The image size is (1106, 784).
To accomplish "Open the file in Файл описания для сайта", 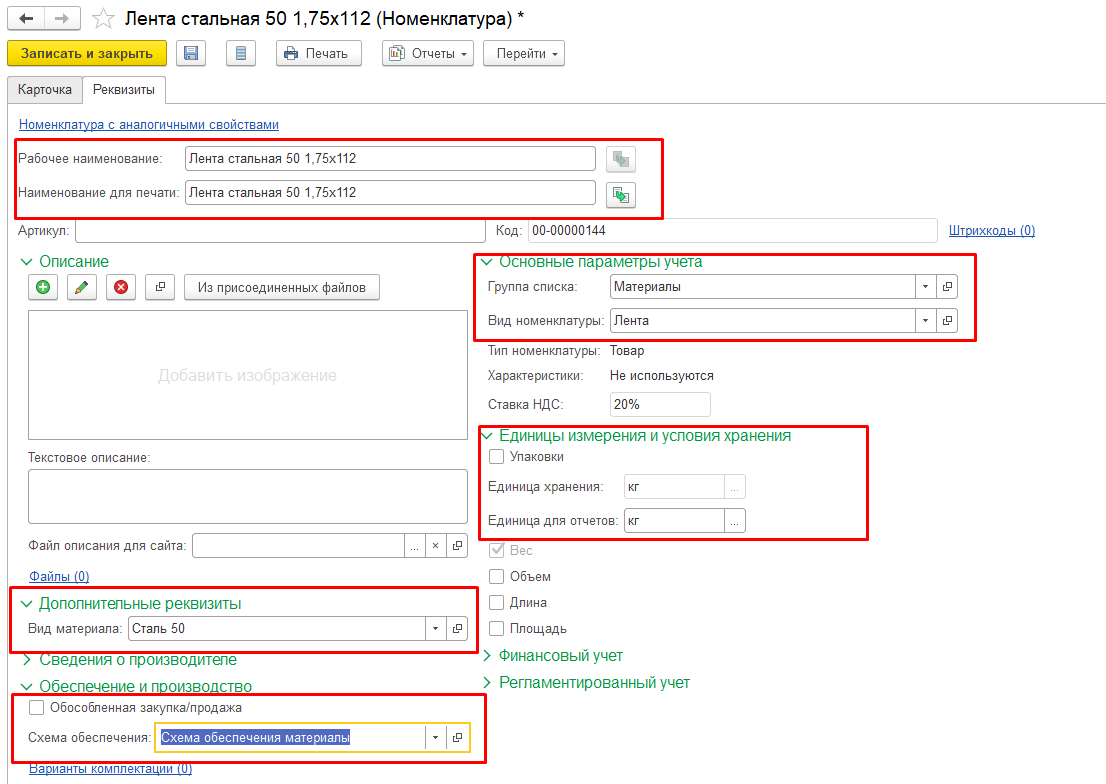I will click(457, 545).
